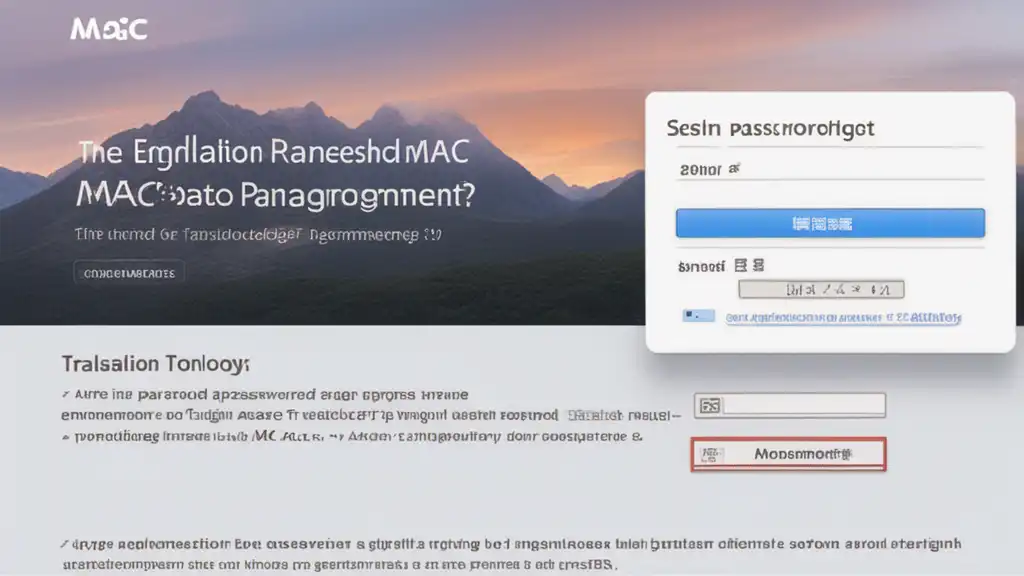This screenshot has width=1024, height=576.
Task: Click the small outlined button under hero subtitle
Action: (x=129, y=273)
